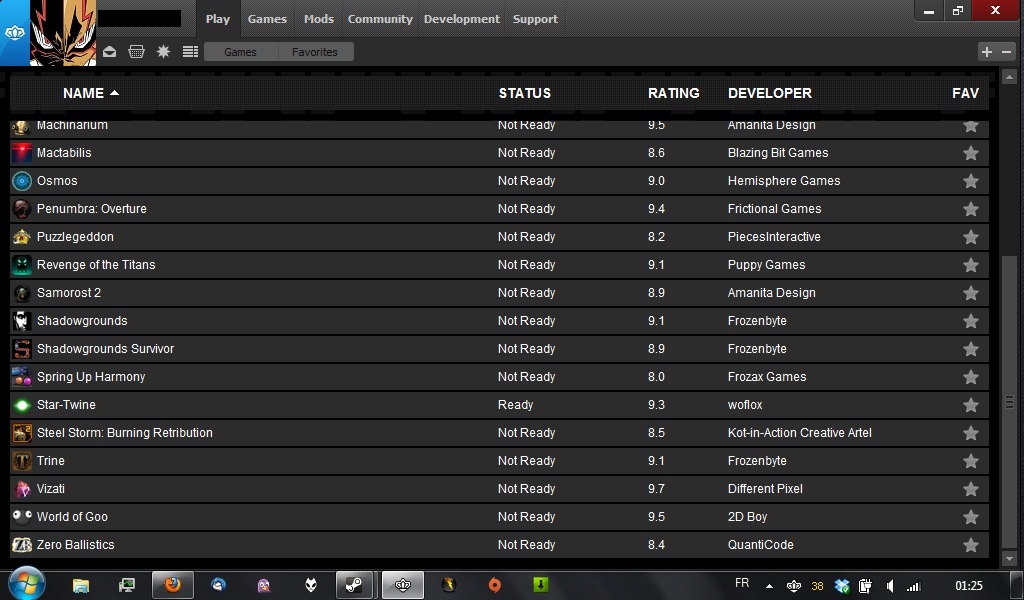Open the Windows Start button
The image size is (1024, 600).
point(26,583)
